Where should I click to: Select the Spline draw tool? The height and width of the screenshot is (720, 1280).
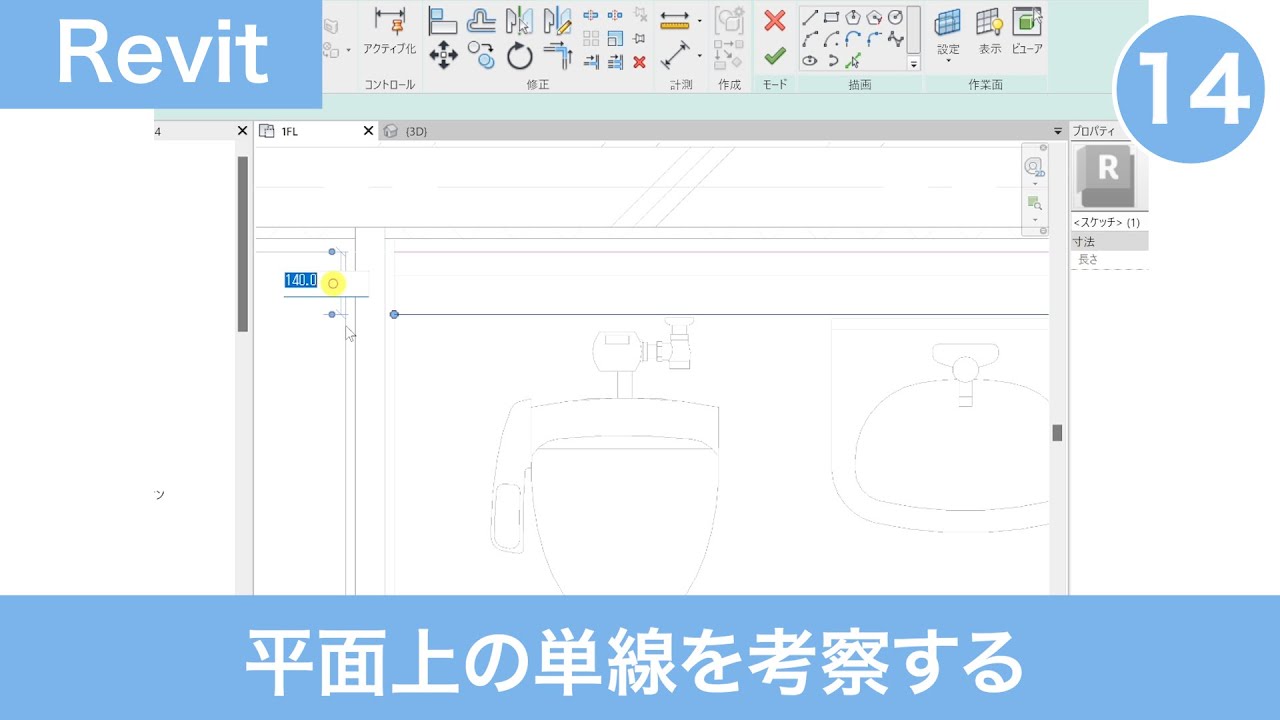[895, 39]
